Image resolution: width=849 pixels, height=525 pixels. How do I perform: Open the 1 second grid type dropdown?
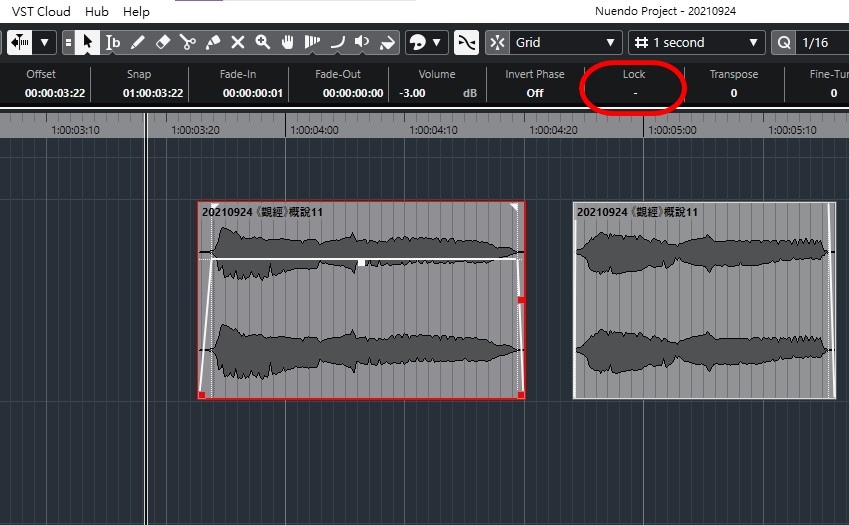click(x=696, y=42)
